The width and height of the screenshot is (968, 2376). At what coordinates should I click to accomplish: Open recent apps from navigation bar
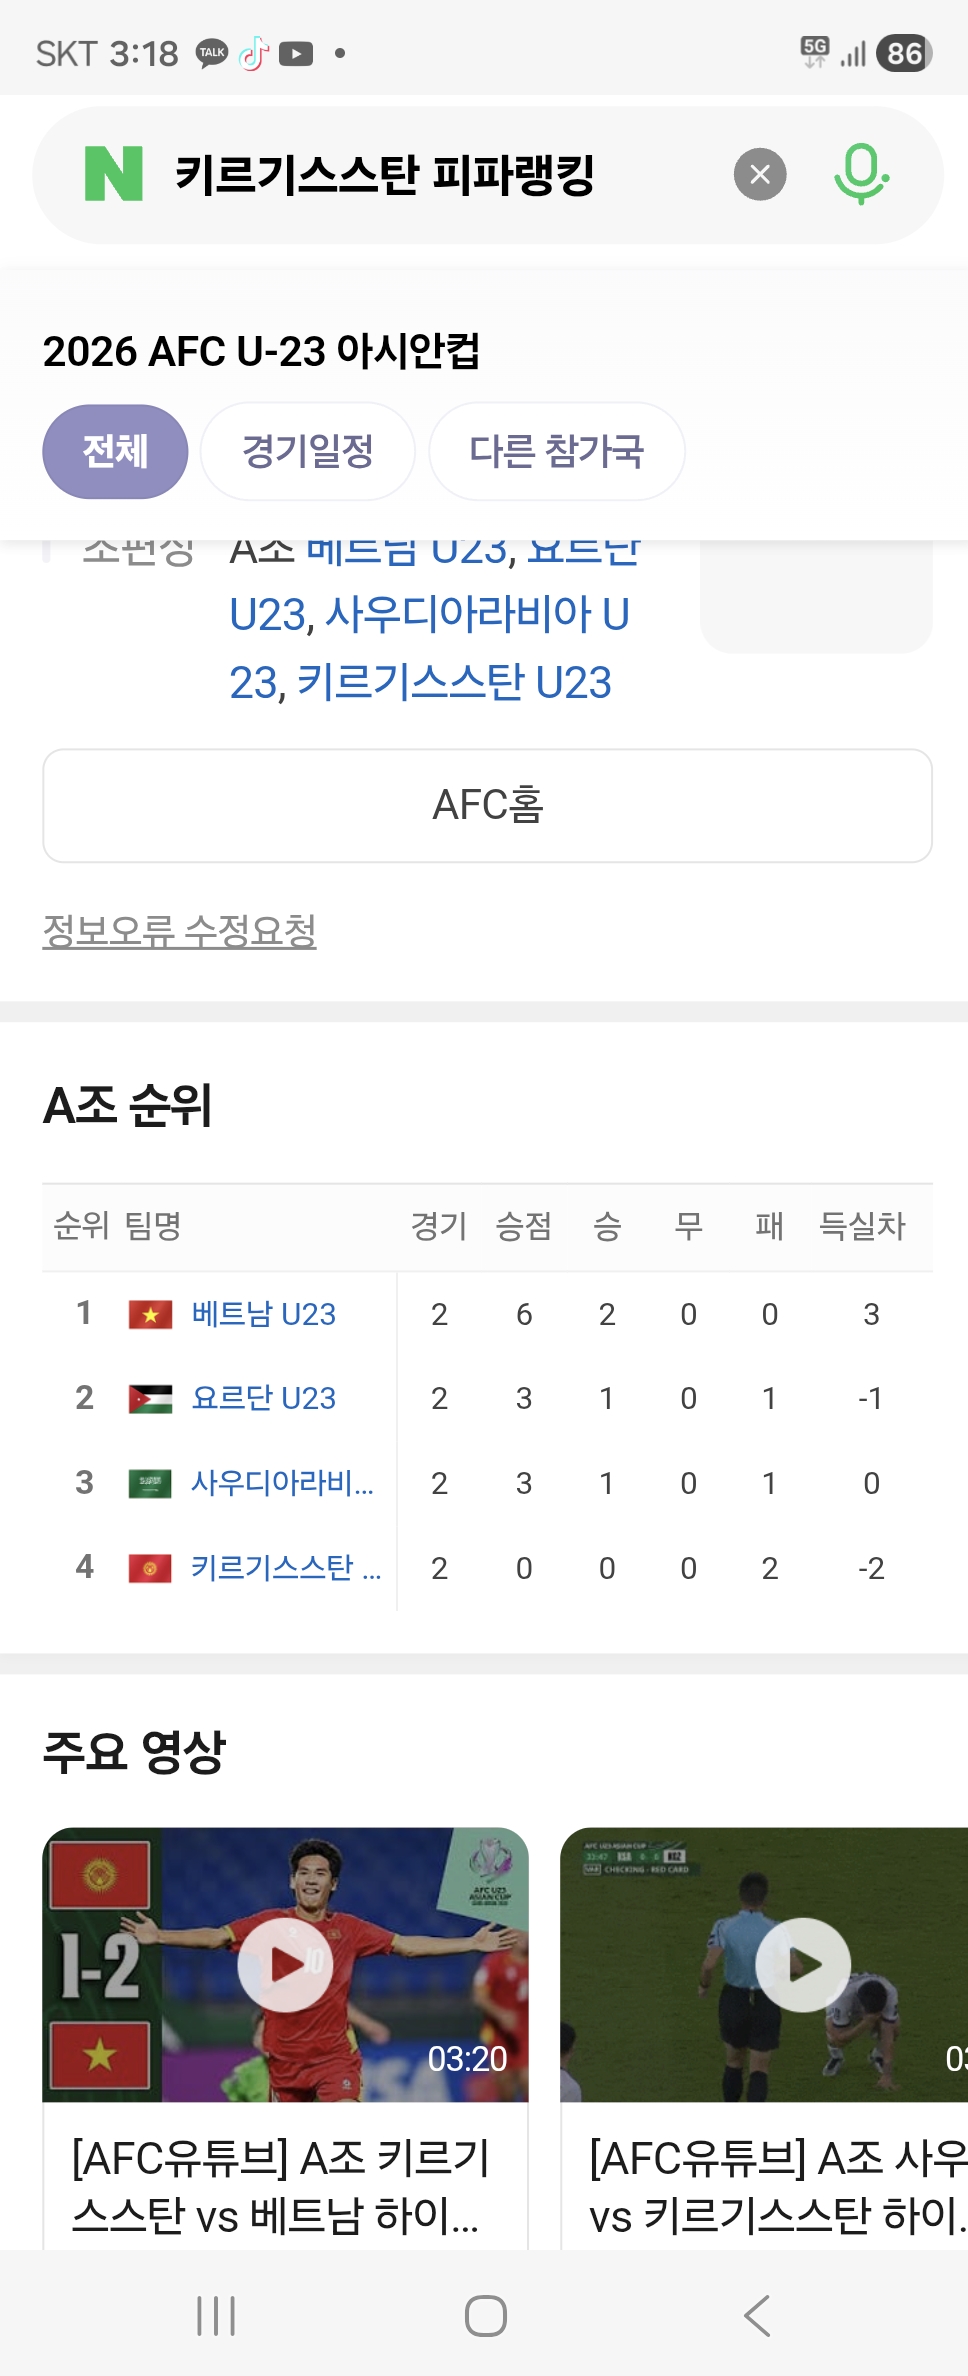(216, 2315)
